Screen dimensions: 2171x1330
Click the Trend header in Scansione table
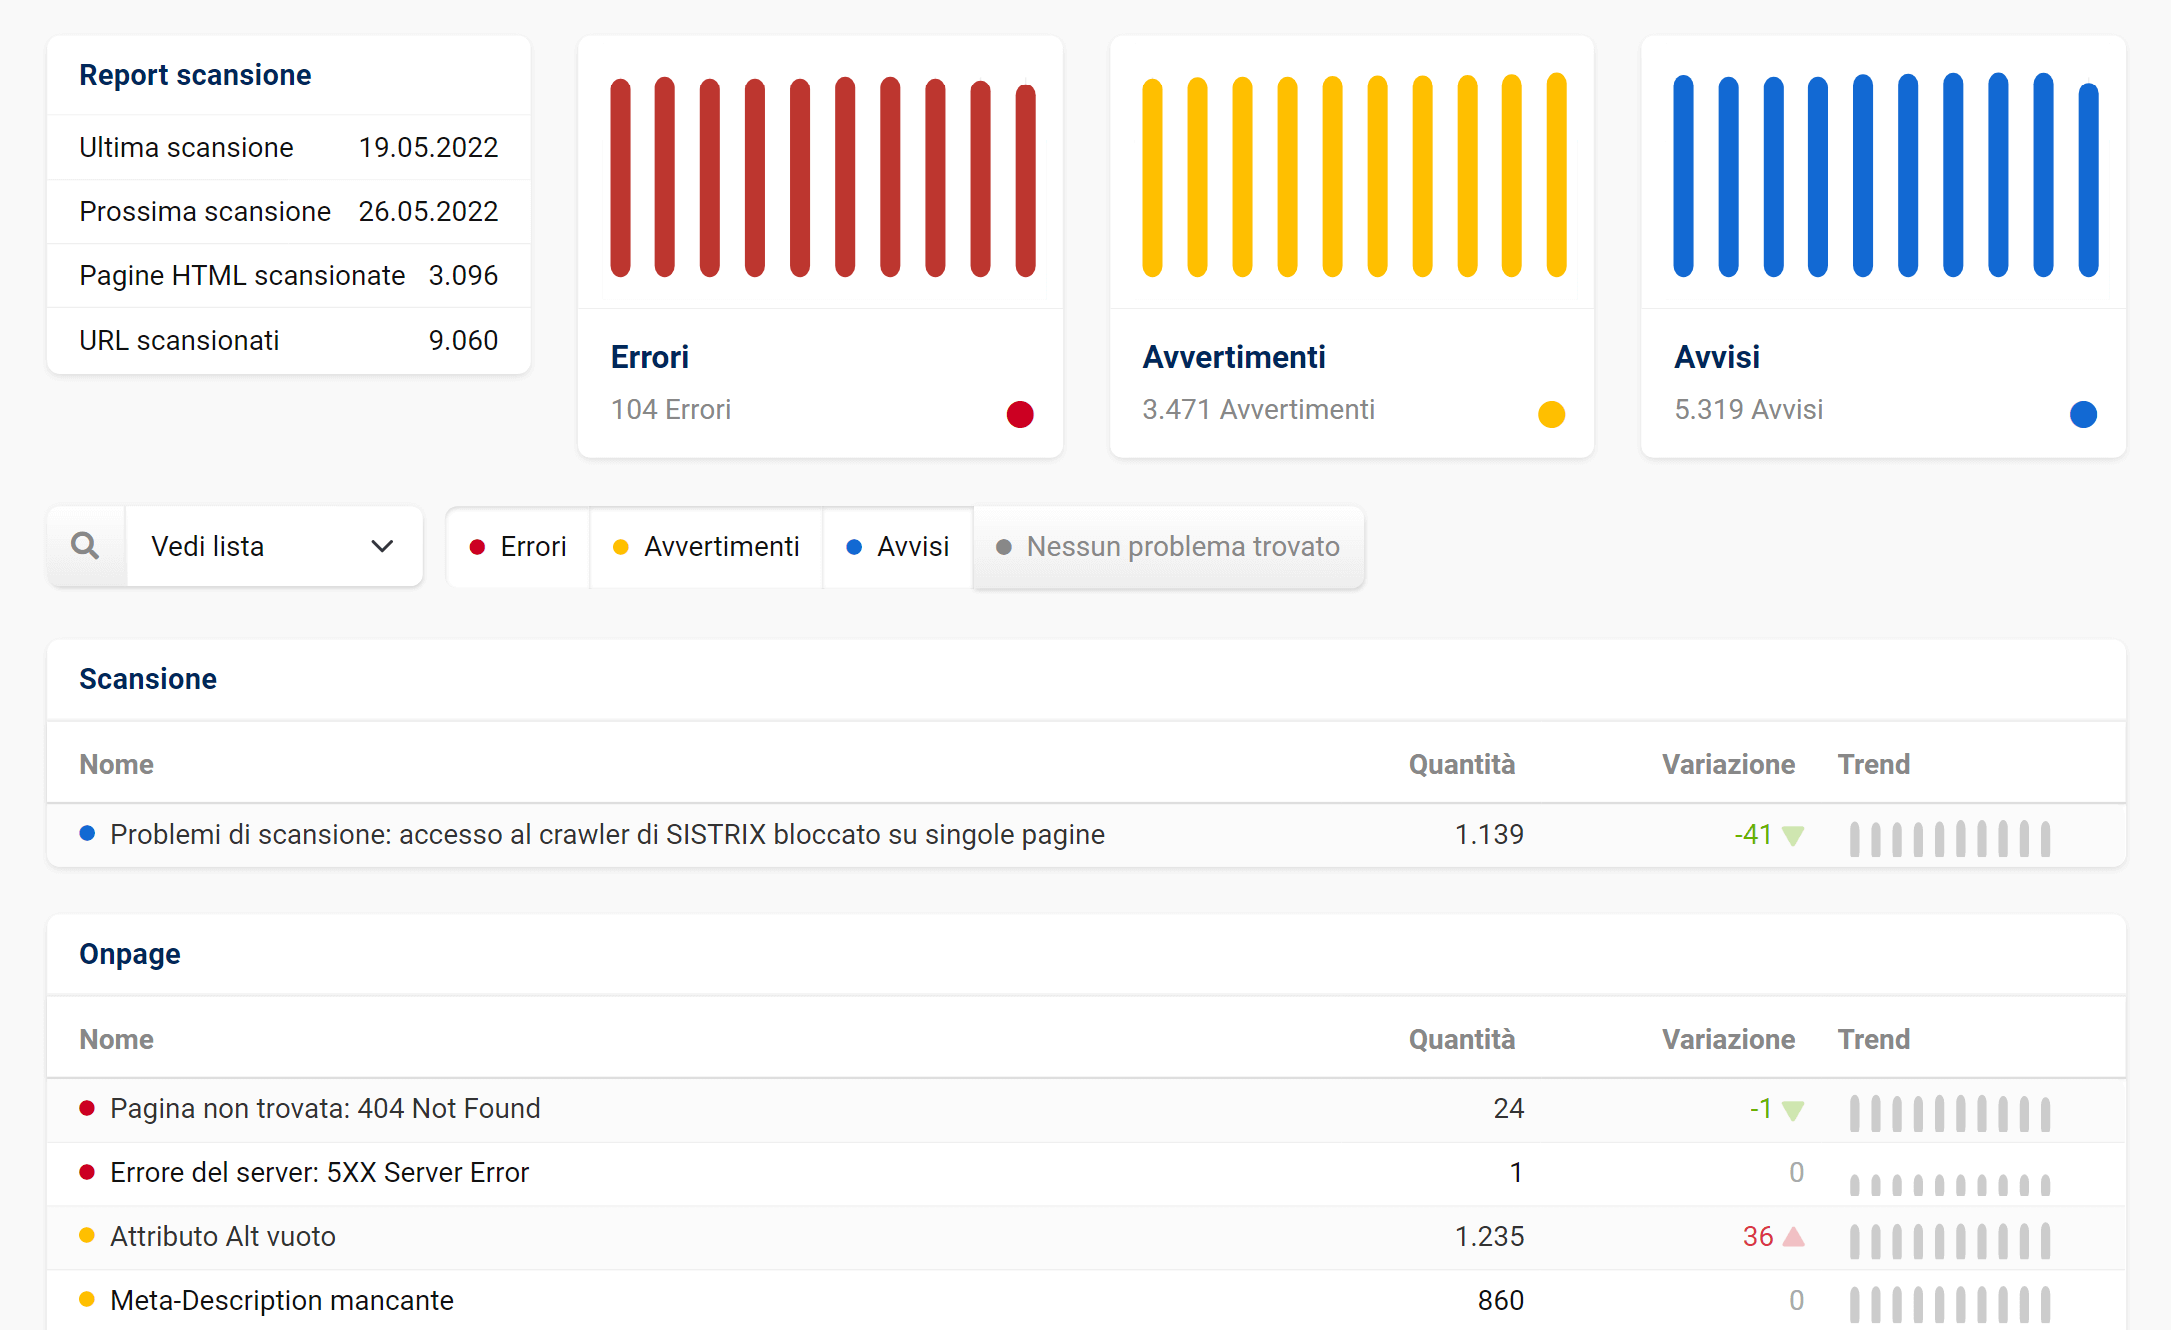[x=1873, y=764]
